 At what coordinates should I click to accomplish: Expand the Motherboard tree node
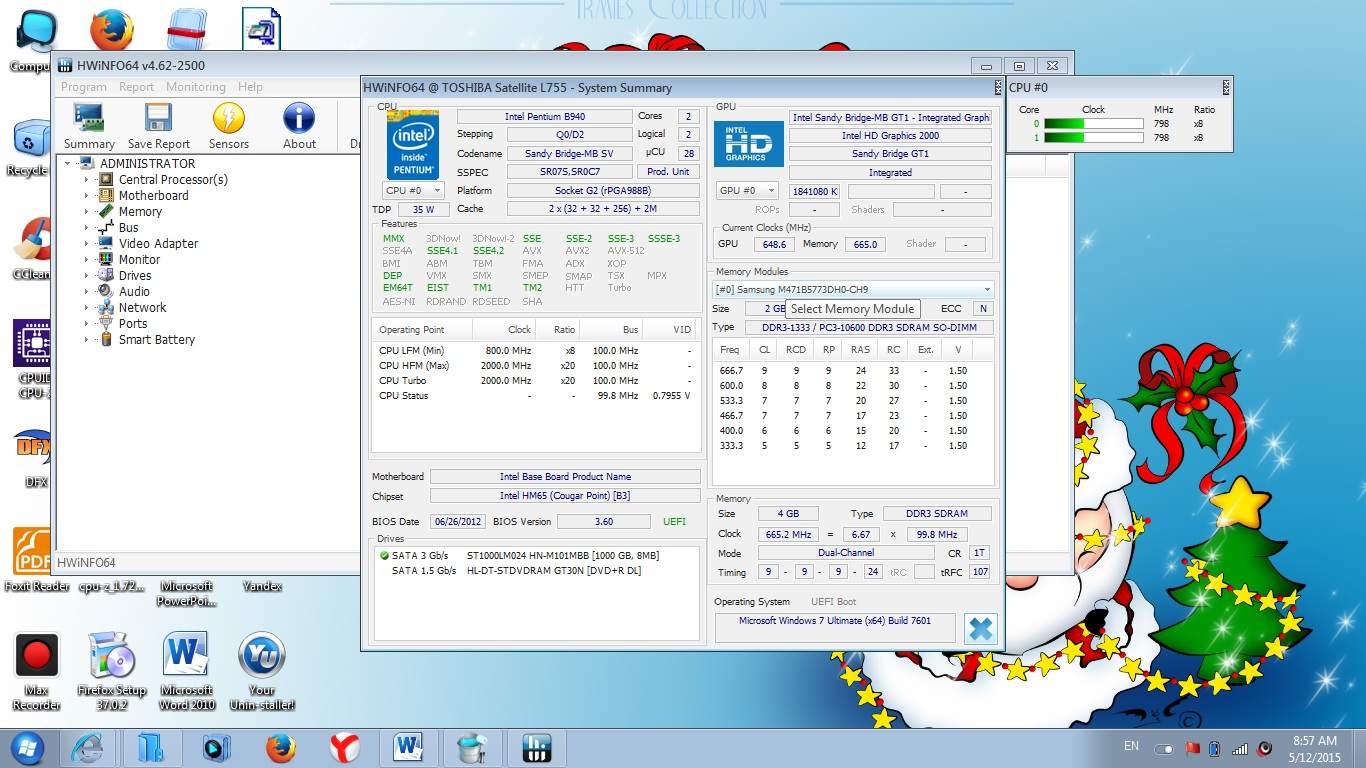[86, 196]
